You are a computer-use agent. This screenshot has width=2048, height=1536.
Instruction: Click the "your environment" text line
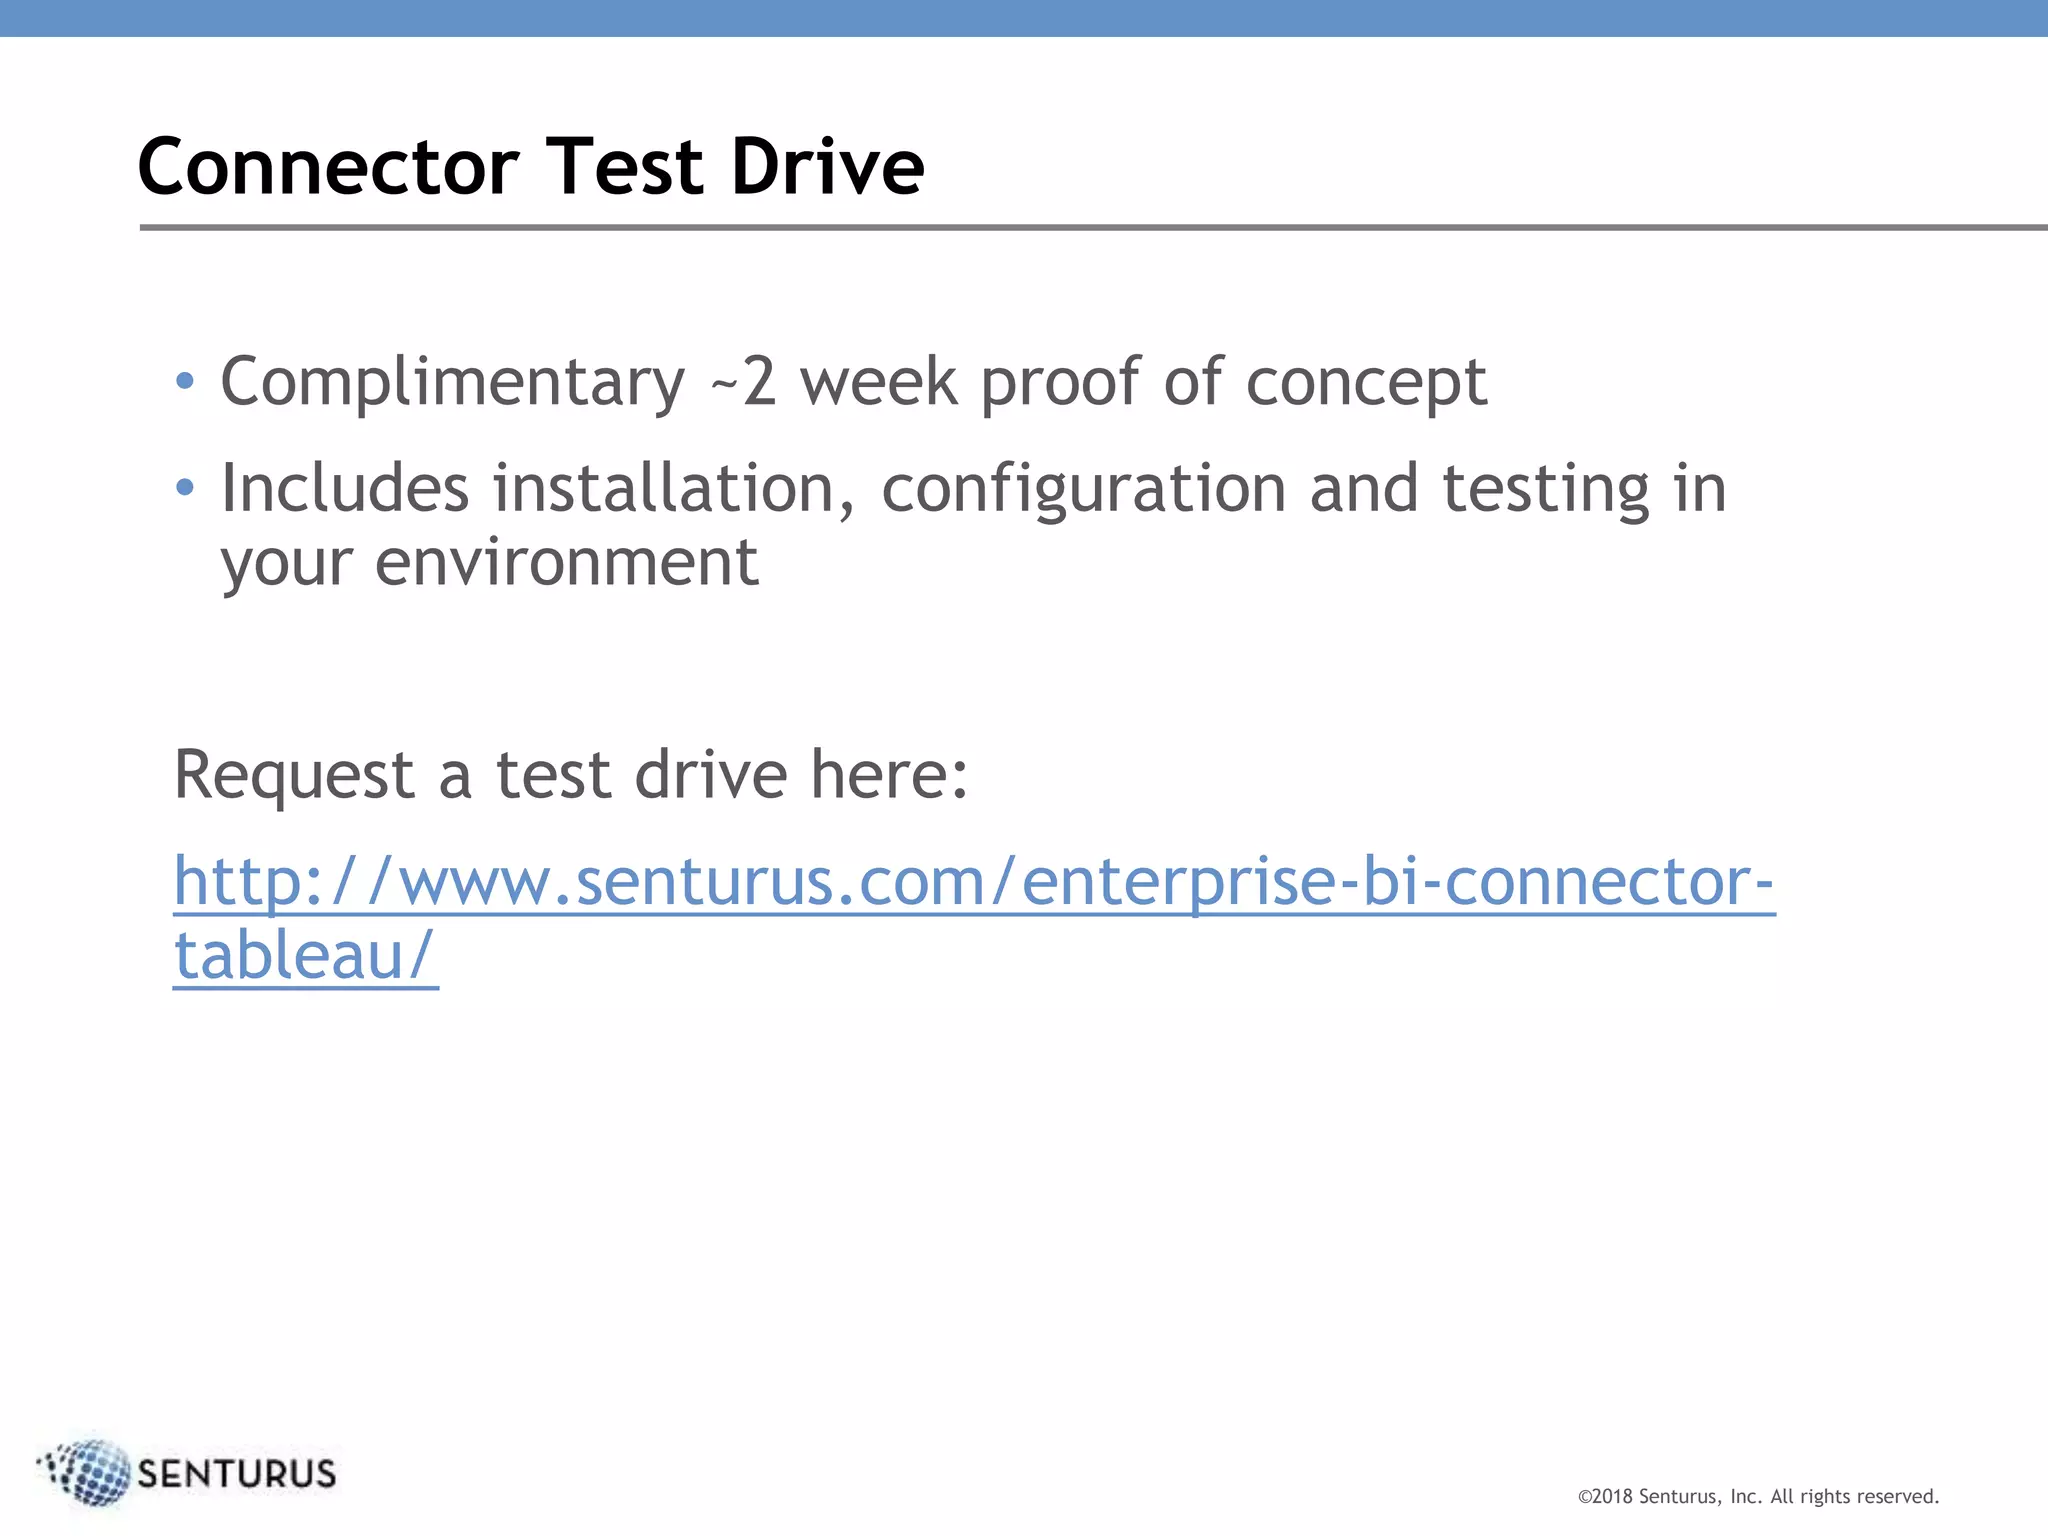click(489, 562)
